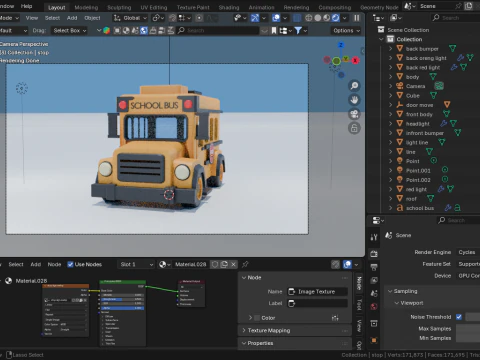Screen dimensions: 480x360
Task: Click the light data icon on Point.001 row
Action: pyautogui.click(x=445, y=170)
